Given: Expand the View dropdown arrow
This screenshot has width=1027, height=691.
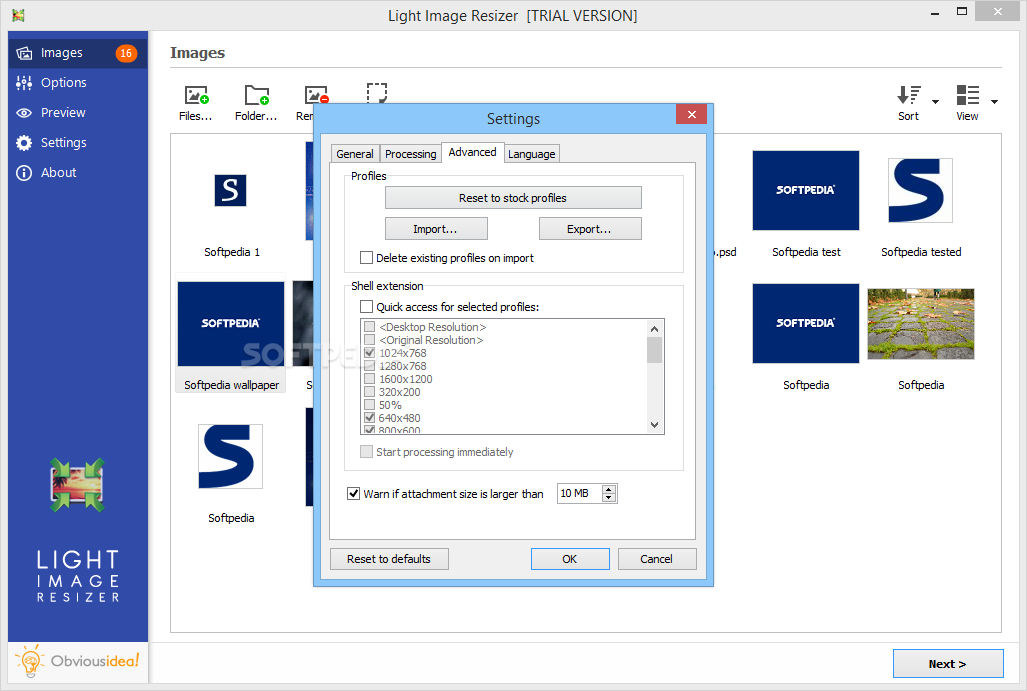Looking at the screenshot, I should pos(994,102).
